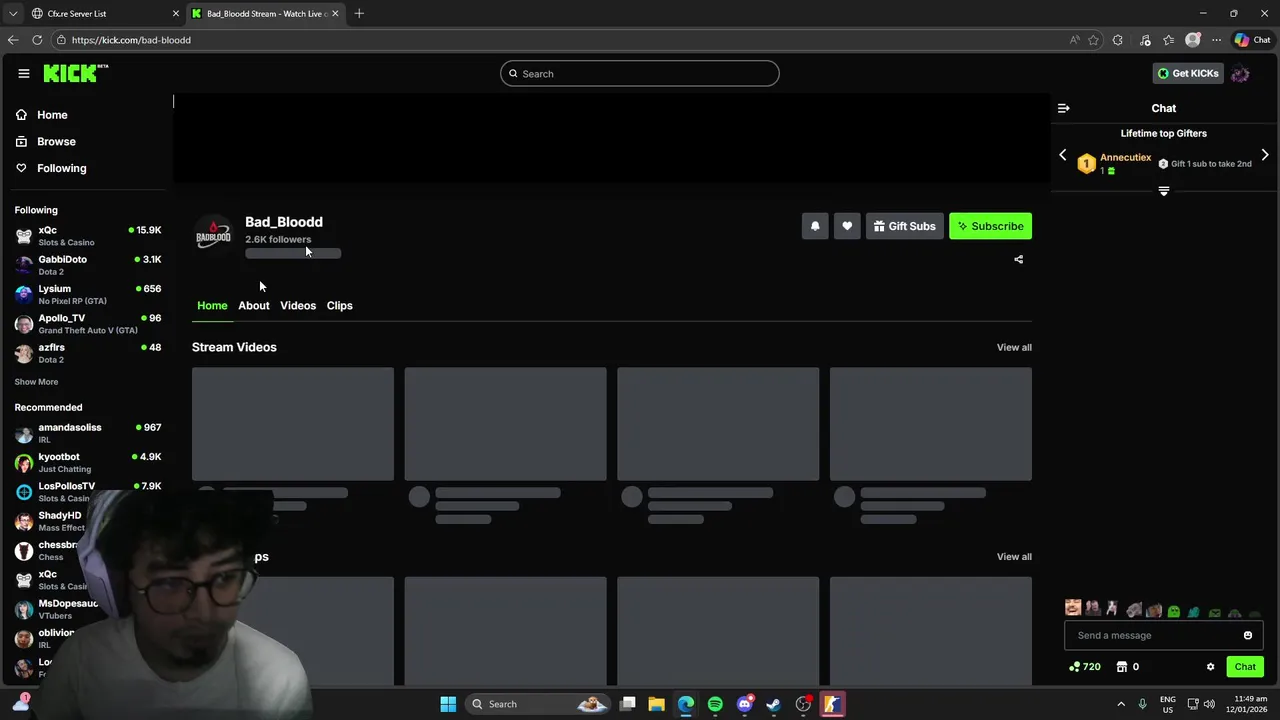Open Edge read aloud icon
This screenshot has width=1280, height=720.
pyautogui.click(x=1074, y=40)
